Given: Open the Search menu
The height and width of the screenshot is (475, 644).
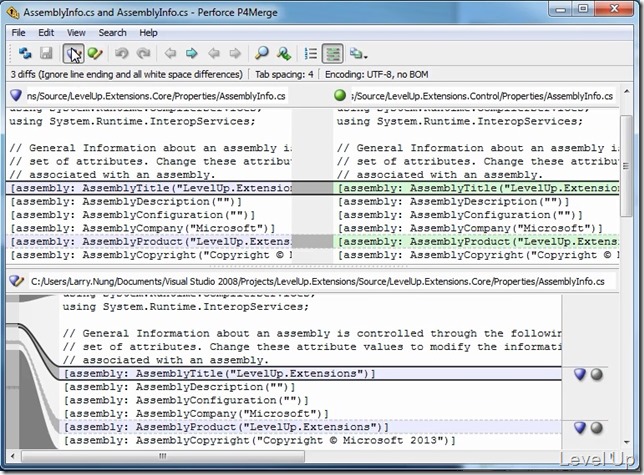Looking at the screenshot, I should 112,33.
